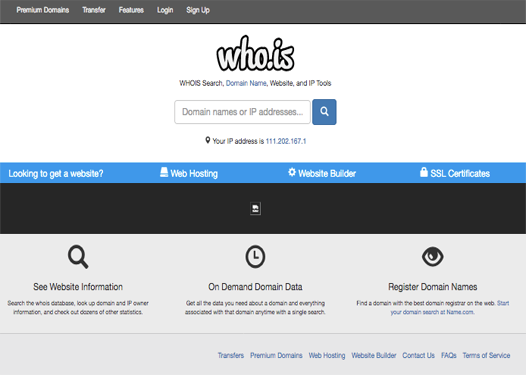Click the broken image icon in dark banner
The height and width of the screenshot is (375, 526).
click(x=255, y=208)
